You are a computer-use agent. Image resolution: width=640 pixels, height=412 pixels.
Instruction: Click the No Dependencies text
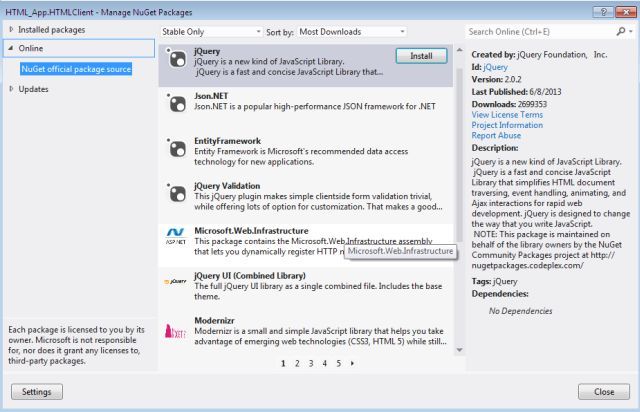pos(520,311)
